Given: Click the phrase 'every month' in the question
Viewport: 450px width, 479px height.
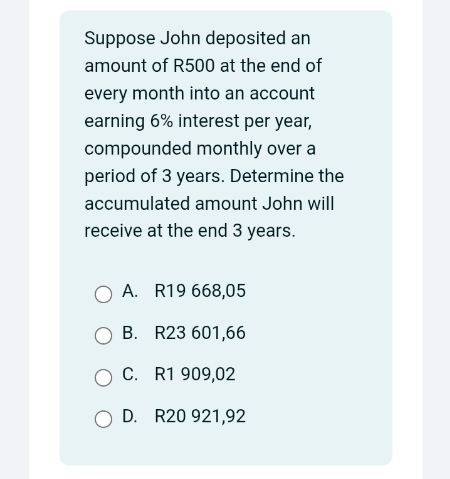Looking at the screenshot, I should coord(134,94).
